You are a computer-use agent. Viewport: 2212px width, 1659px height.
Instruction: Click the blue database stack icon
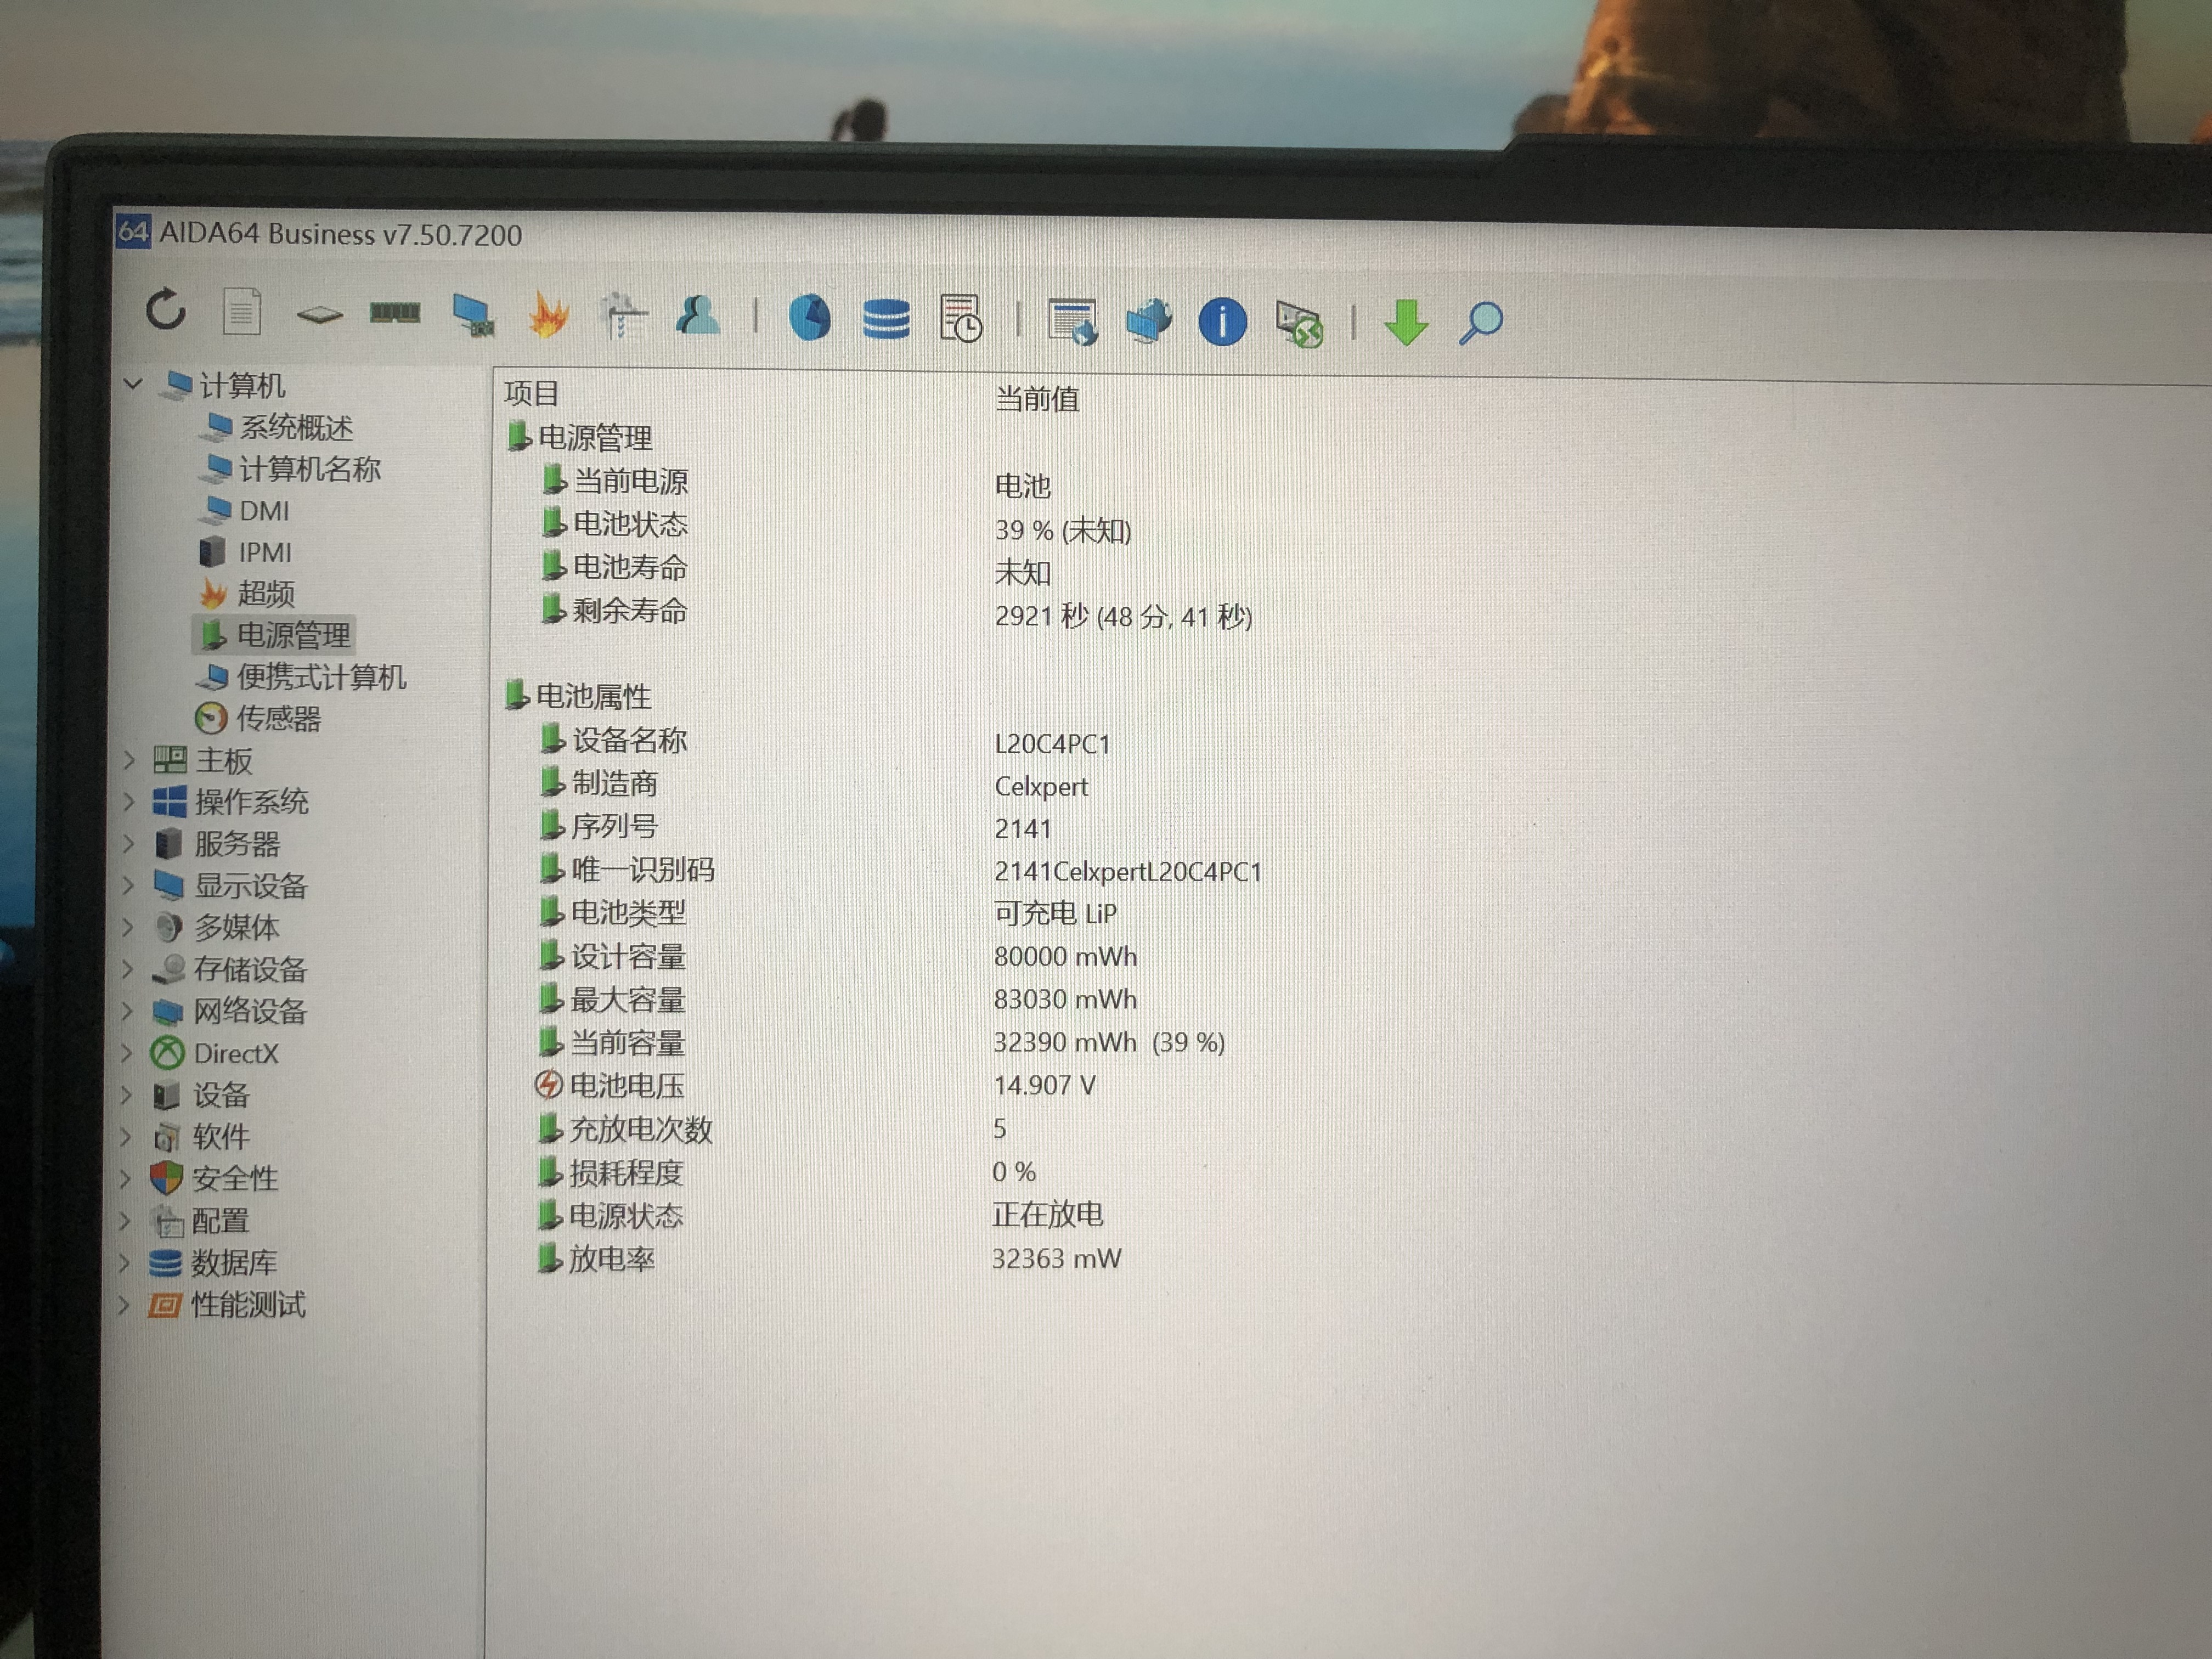pyautogui.click(x=885, y=320)
